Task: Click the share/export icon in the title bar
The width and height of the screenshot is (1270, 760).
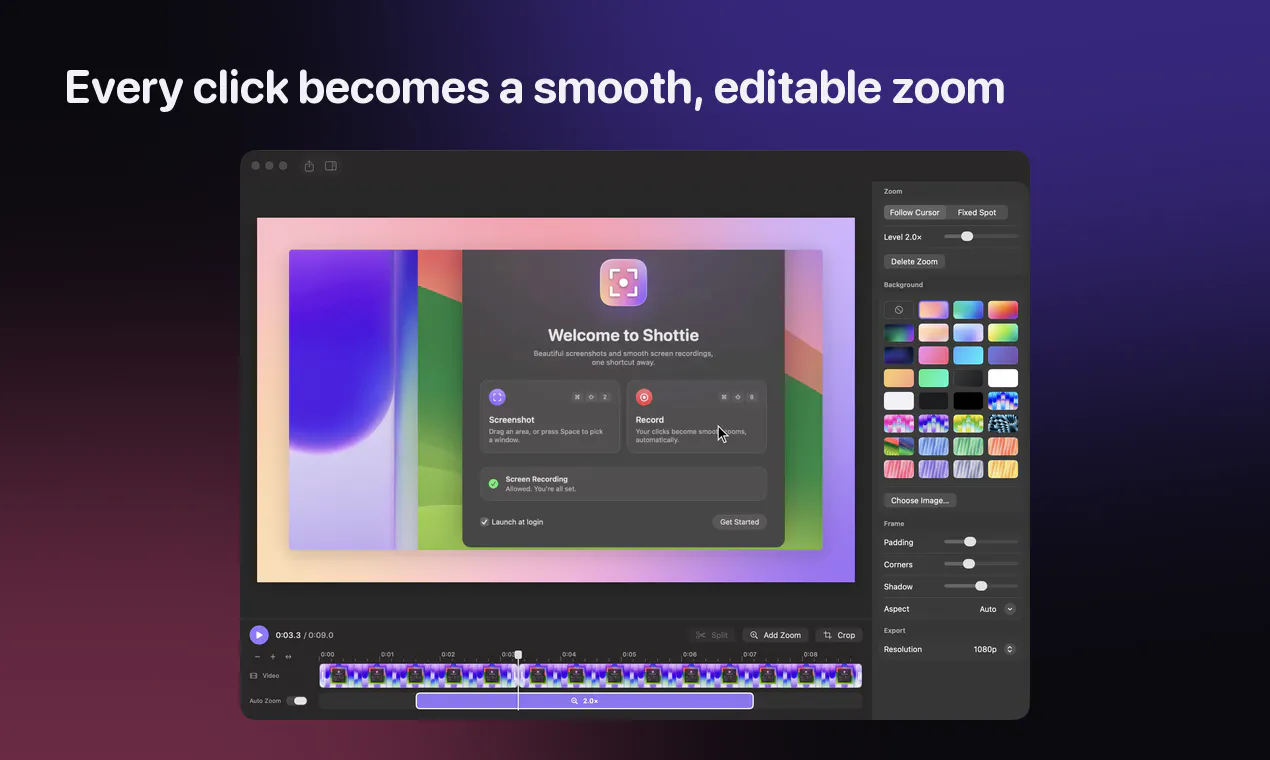Action: pyautogui.click(x=310, y=166)
